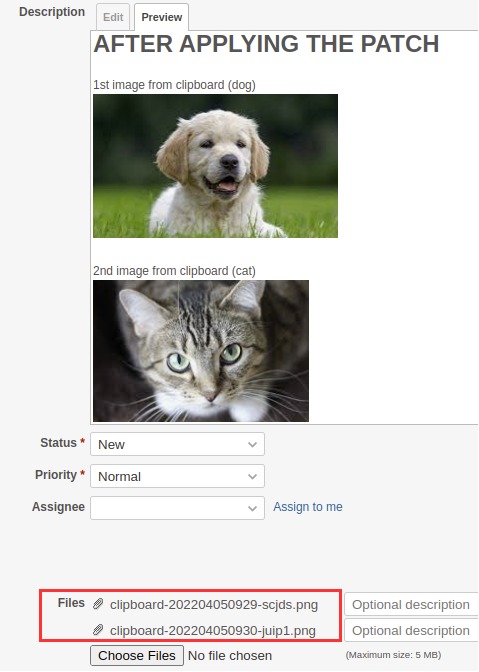Click the cat image preview
The image size is (479, 672).
click(201, 351)
